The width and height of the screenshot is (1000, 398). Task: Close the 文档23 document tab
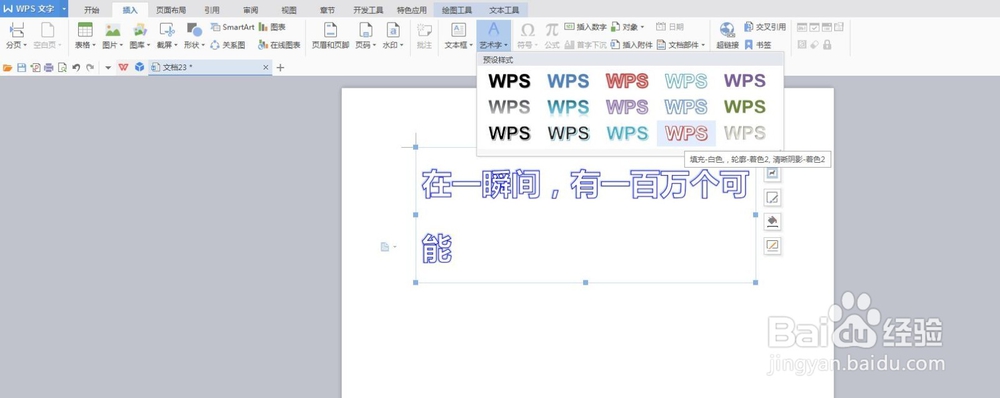[x=266, y=67]
